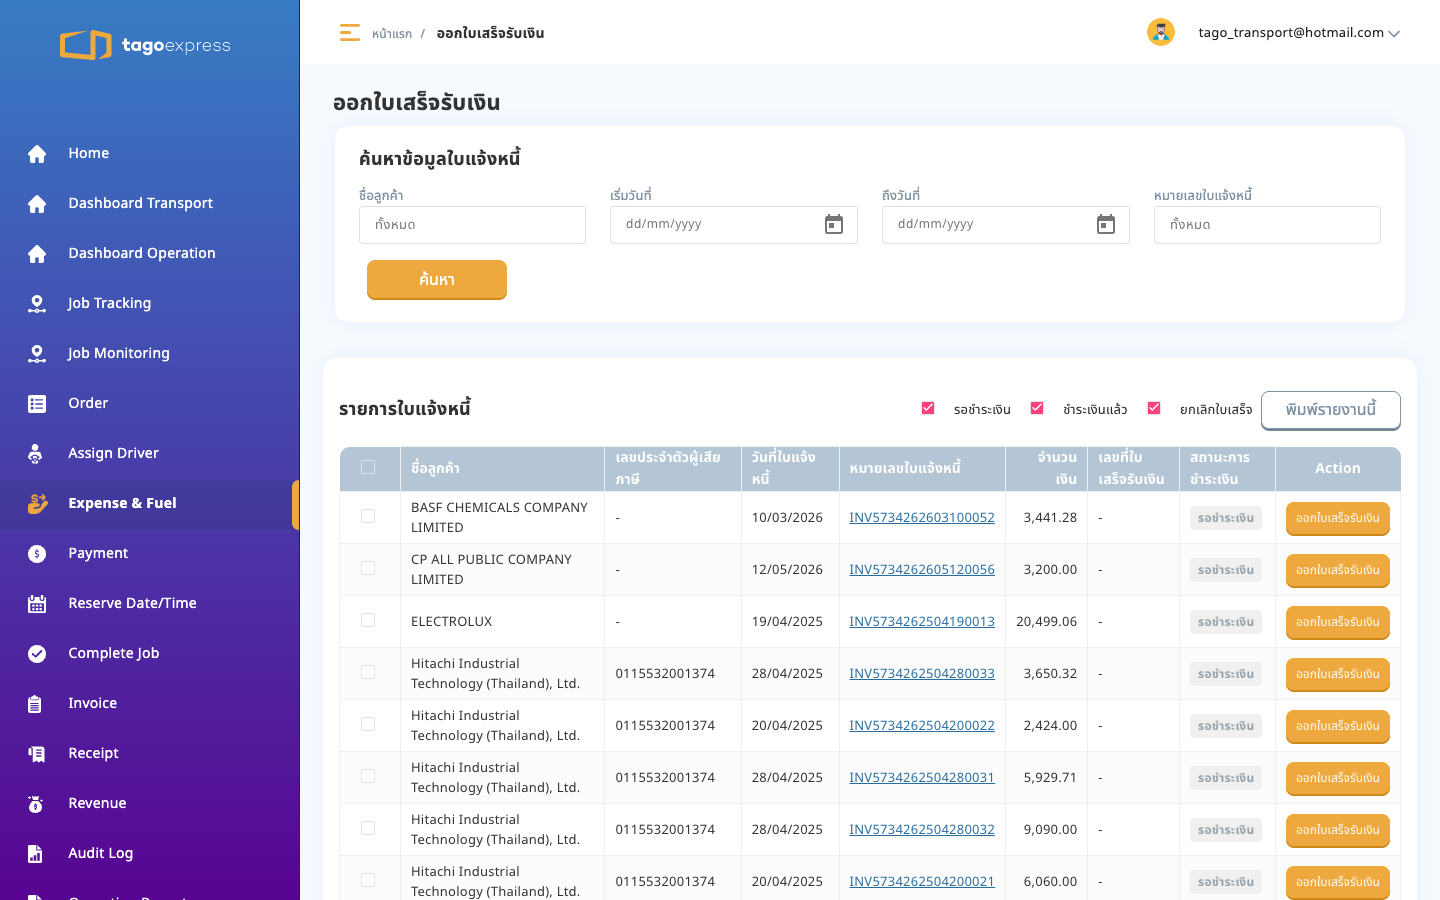This screenshot has height=900, width=1440.
Task: Click the พิมพ์รายงานนี้ print report button
Action: tap(1331, 410)
